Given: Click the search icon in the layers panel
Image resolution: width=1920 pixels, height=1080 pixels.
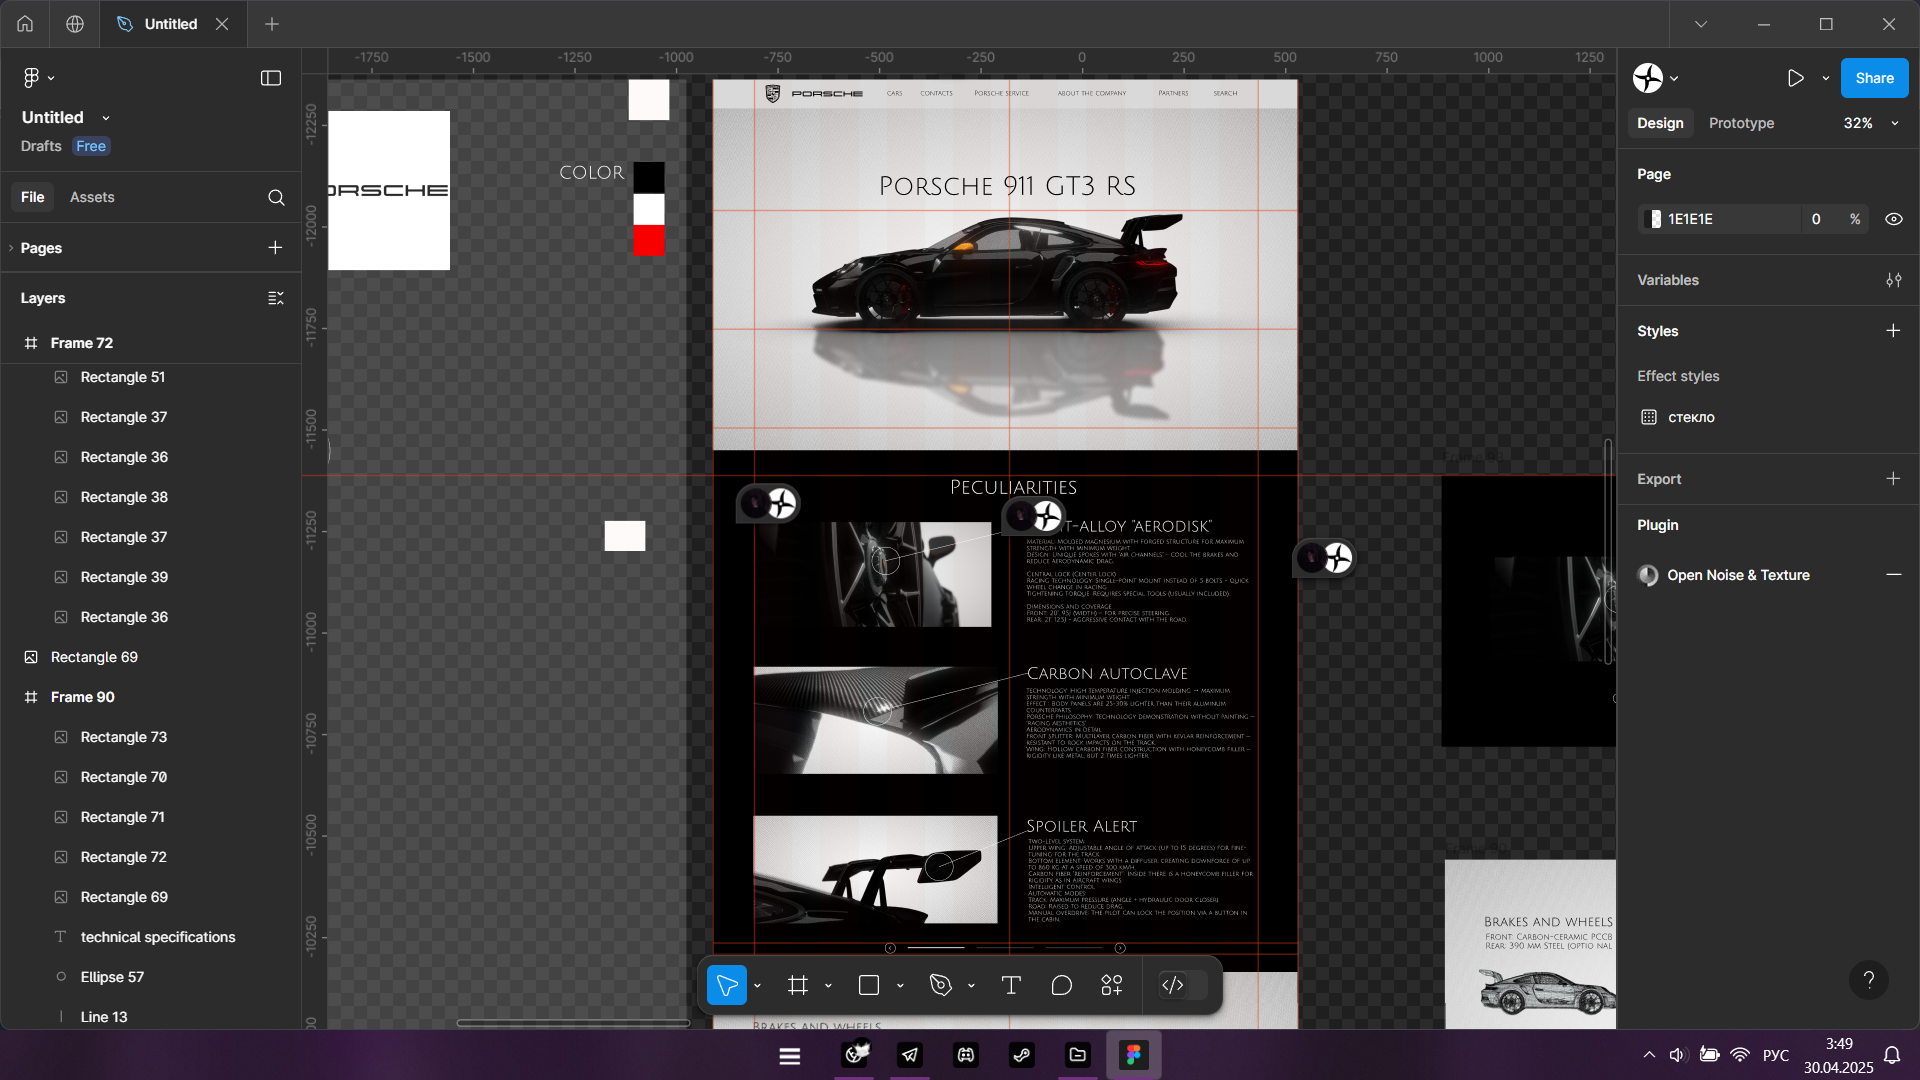Looking at the screenshot, I should (276, 198).
